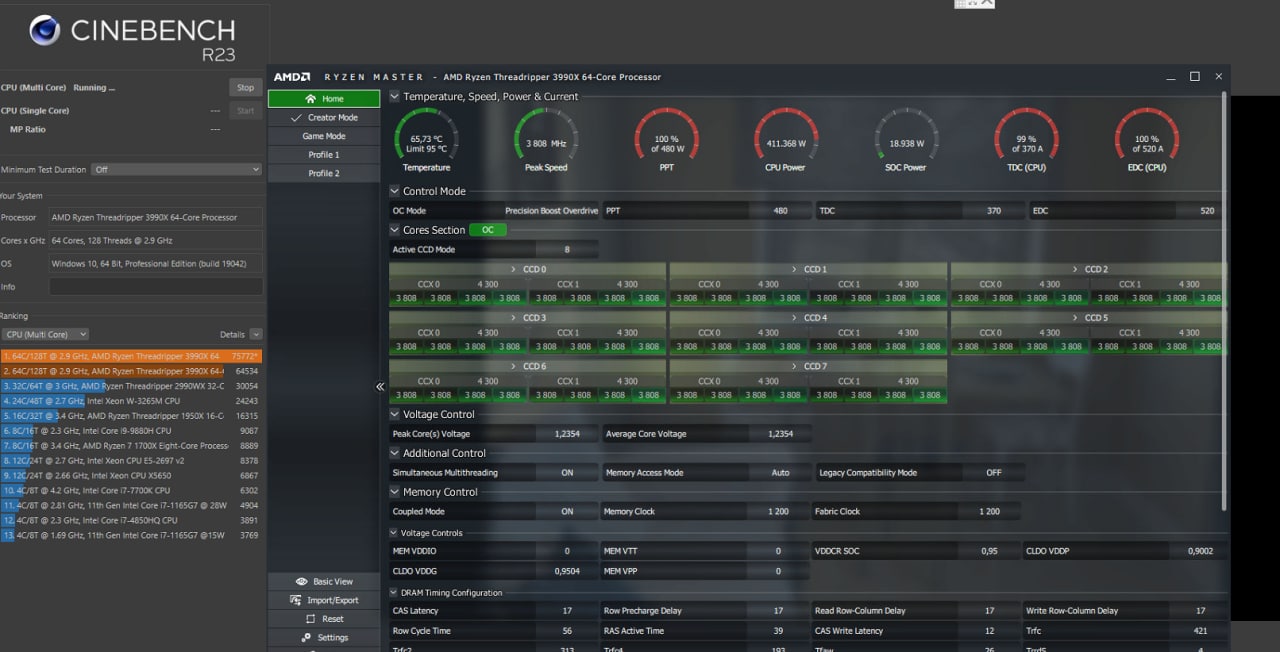Collapse the sidebar with the double-arrow icon

pyautogui.click(x=380, y=387)
